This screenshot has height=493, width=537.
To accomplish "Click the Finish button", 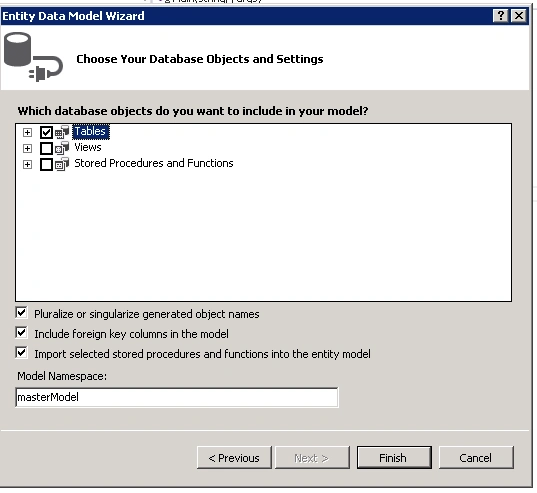I will pyautogui.click(x=394, y=458).
